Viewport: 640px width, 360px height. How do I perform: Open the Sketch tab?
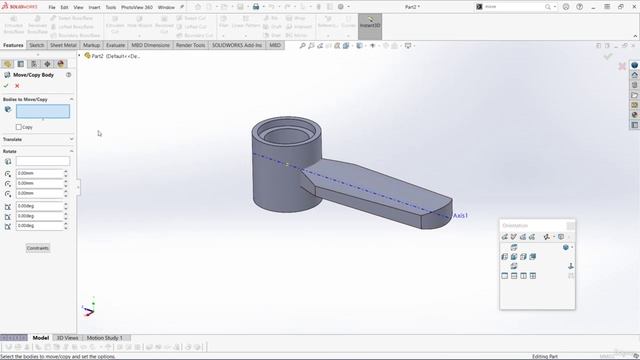[x=36, y=45]
